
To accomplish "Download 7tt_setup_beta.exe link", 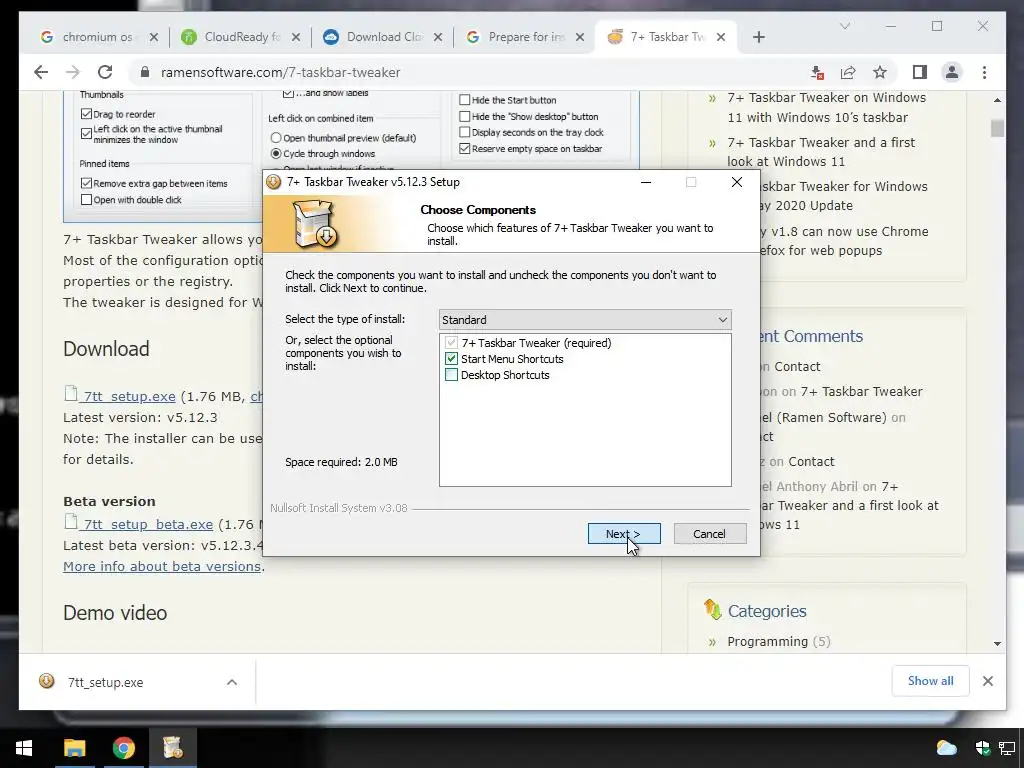I will tap(148, 524).
